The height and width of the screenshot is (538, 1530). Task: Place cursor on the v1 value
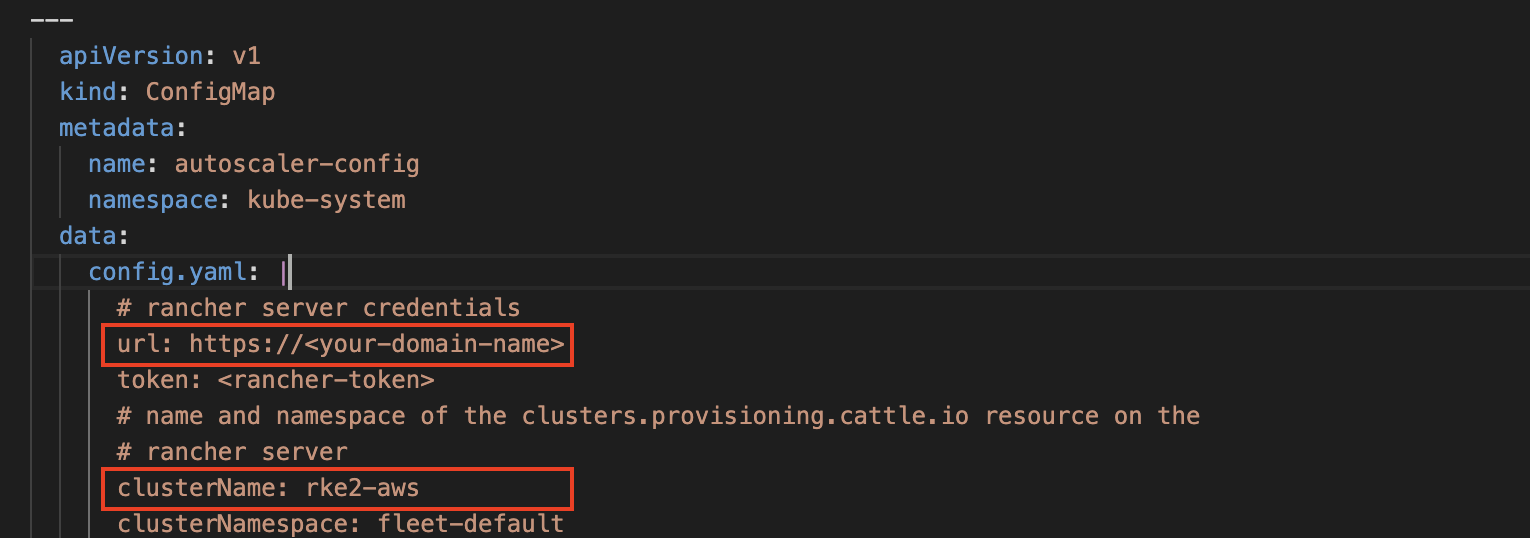point(246,56)
